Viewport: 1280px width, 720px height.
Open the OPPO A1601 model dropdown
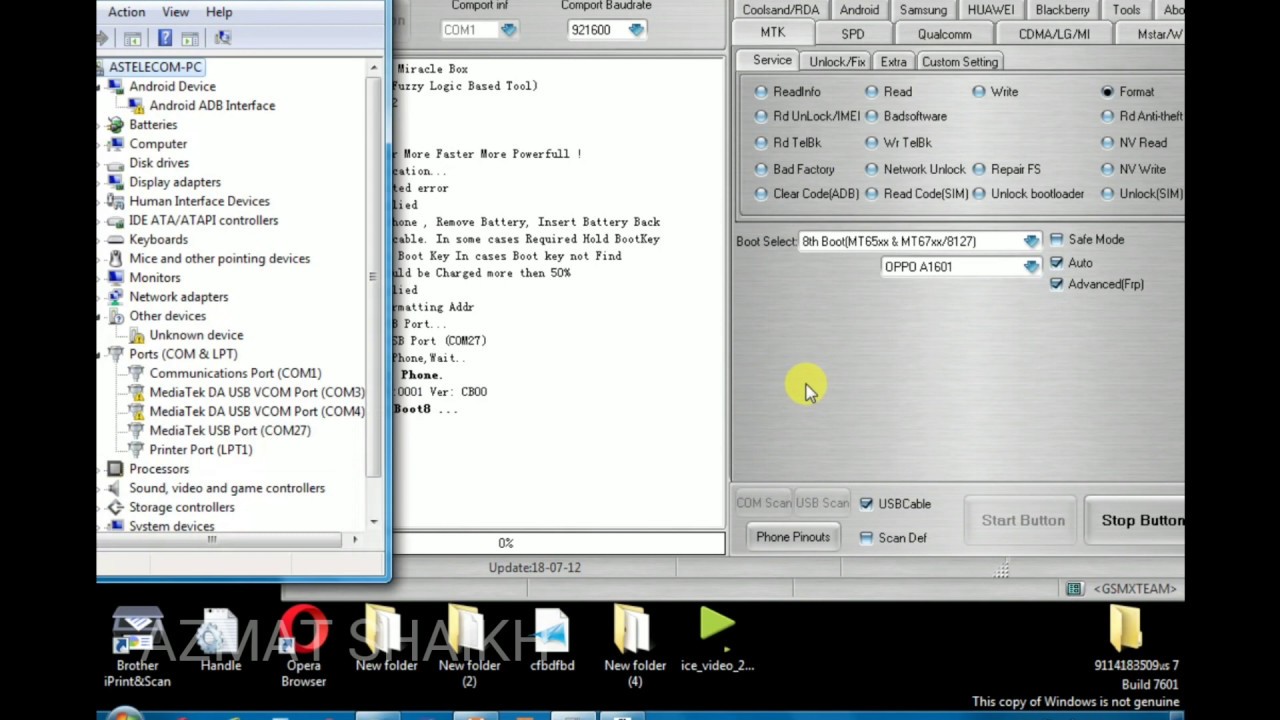tap(1031, 267)
